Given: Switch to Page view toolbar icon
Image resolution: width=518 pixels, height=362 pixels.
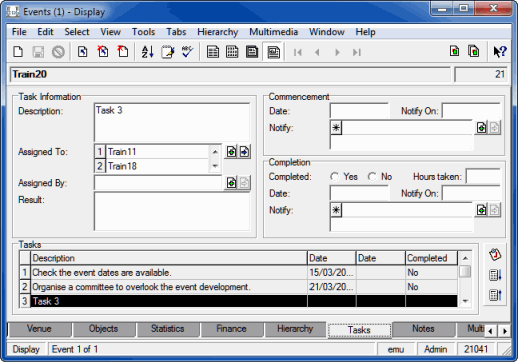Looking at the screenshot, I should [x=252, y=52].
